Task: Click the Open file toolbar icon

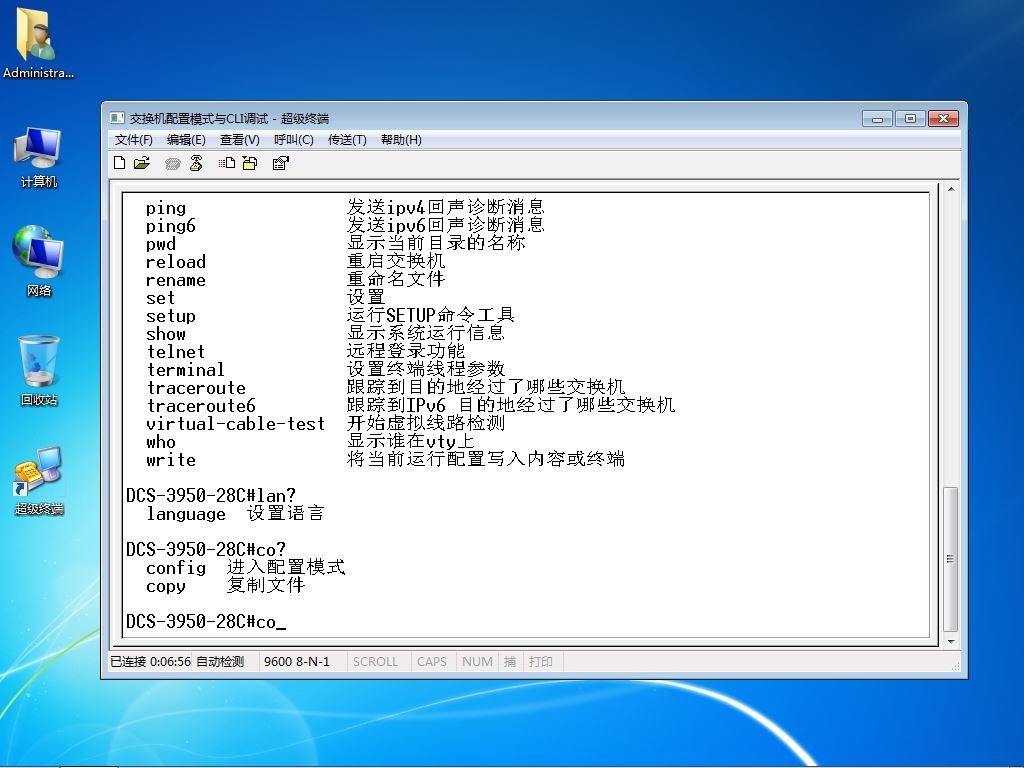Action: coord(142,163)
